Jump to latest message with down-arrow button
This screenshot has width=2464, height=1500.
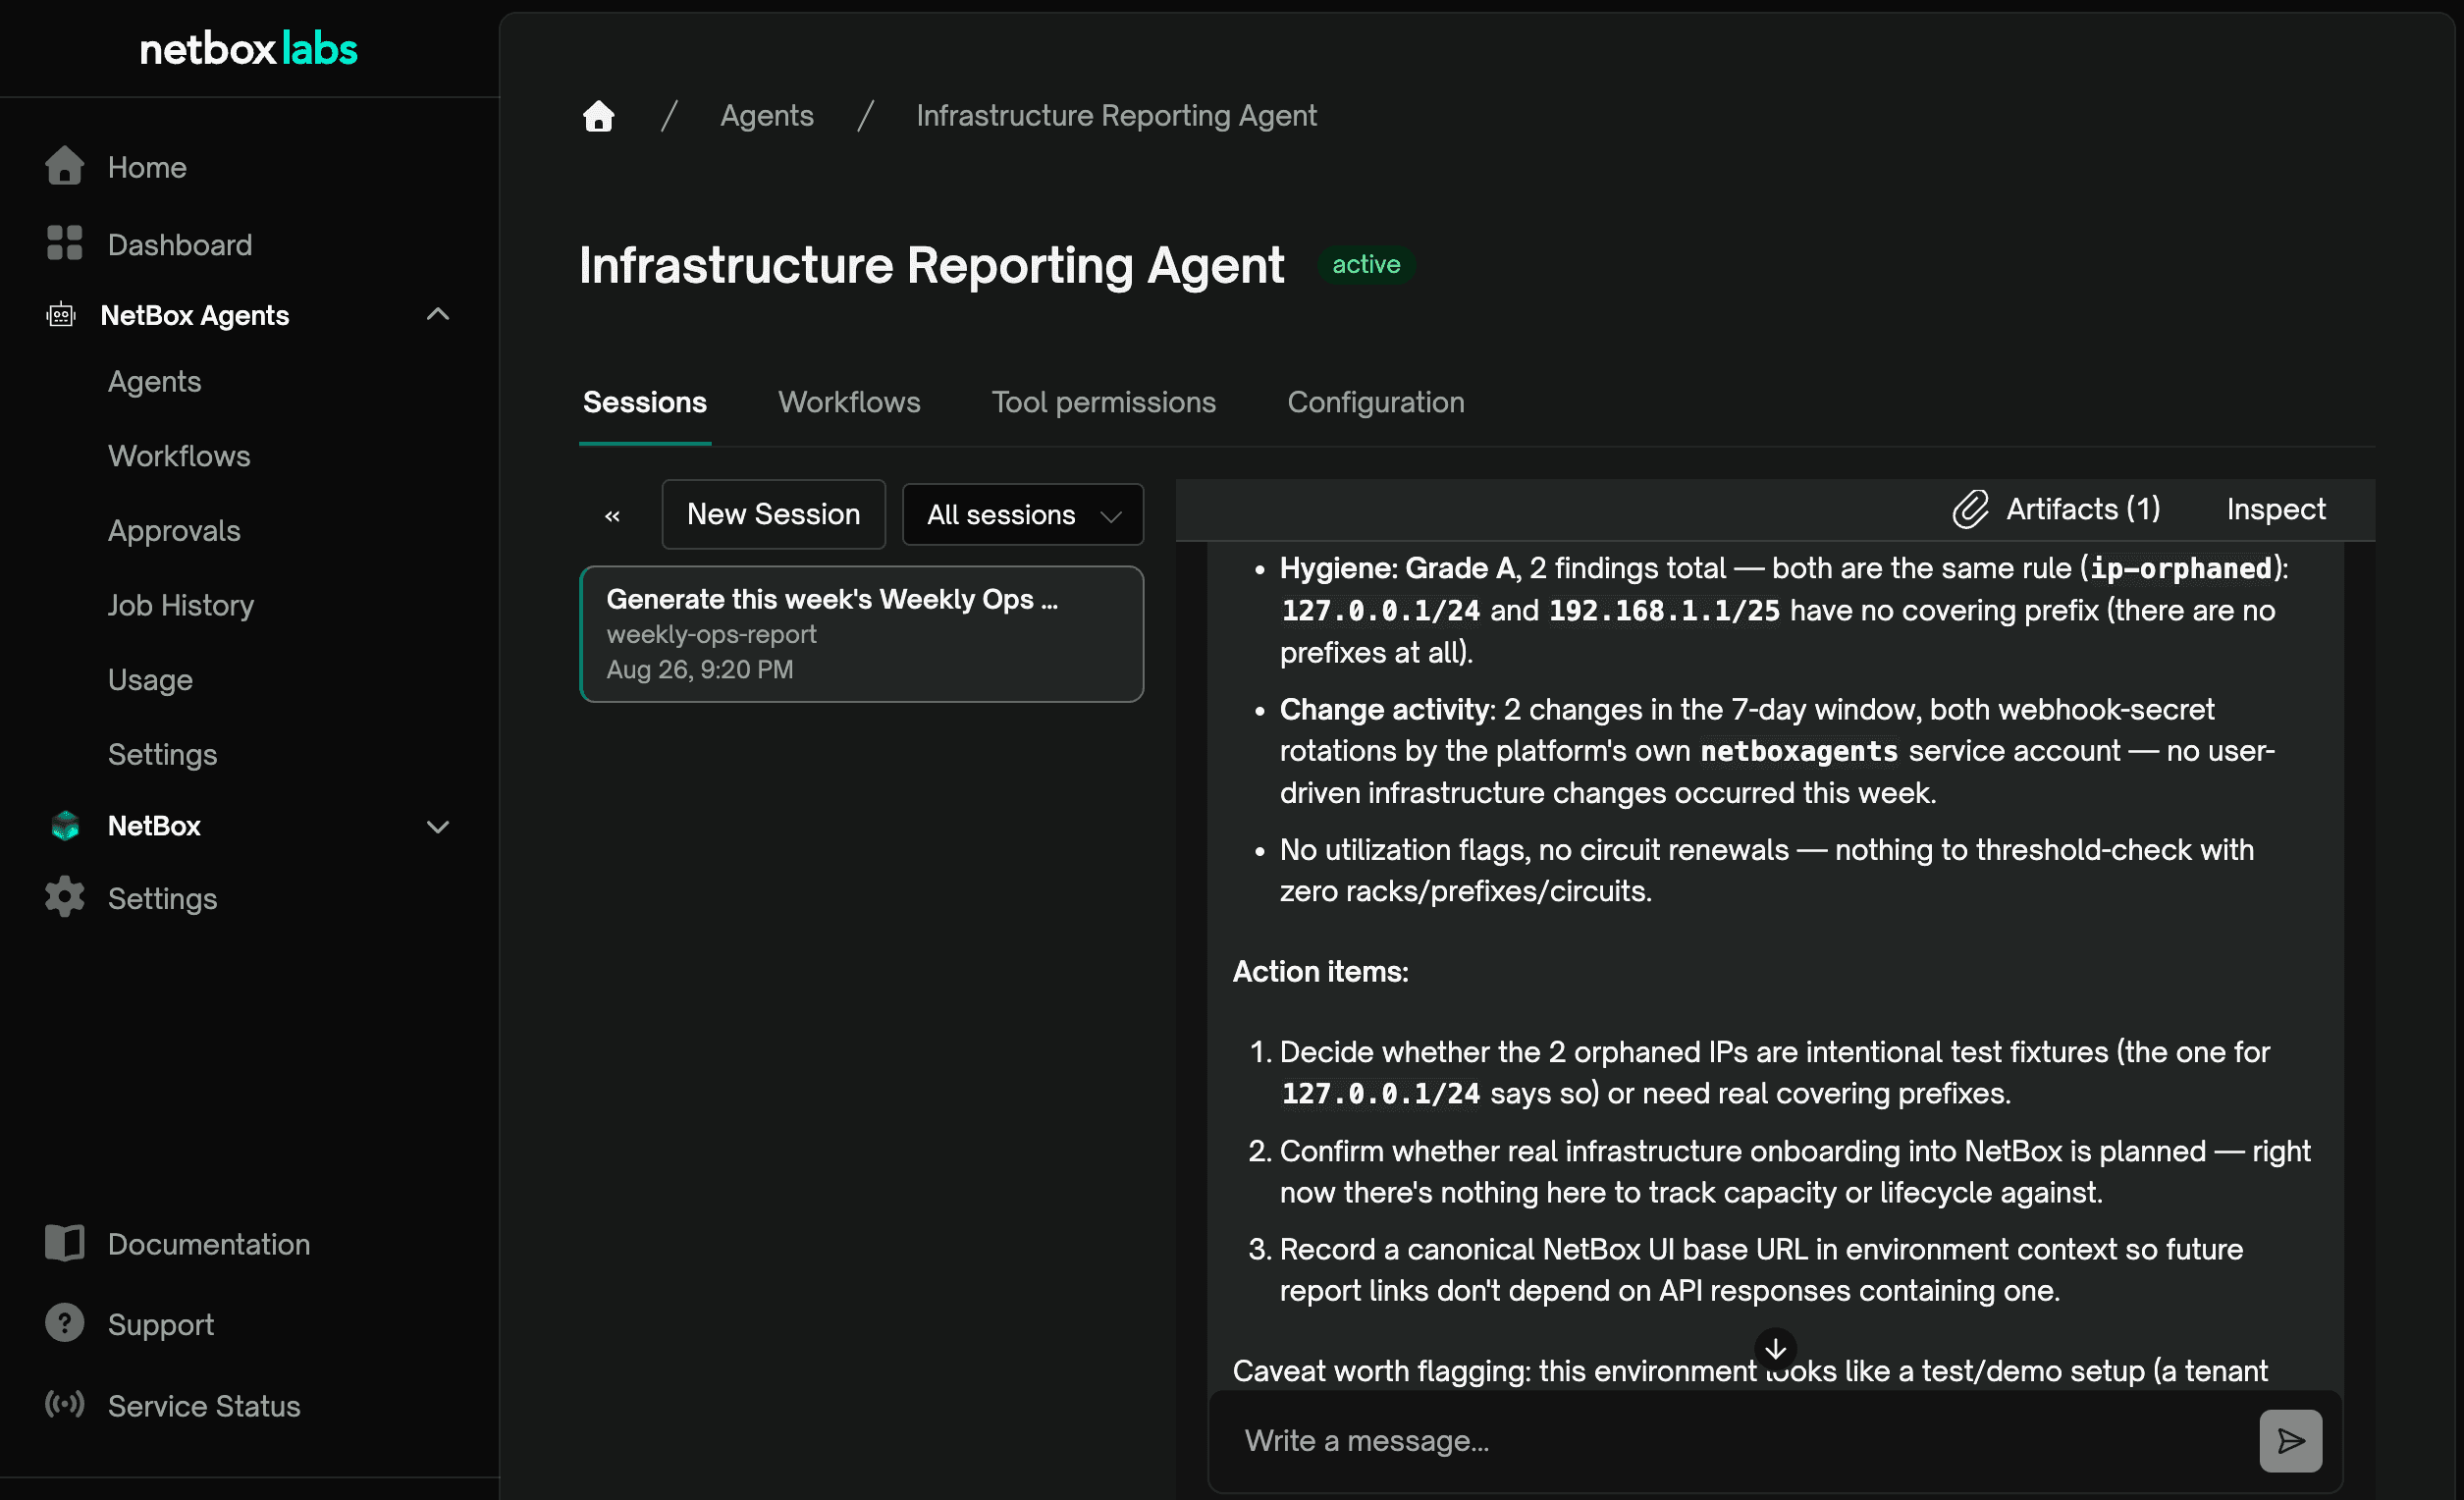[x=1776, y=1349]
